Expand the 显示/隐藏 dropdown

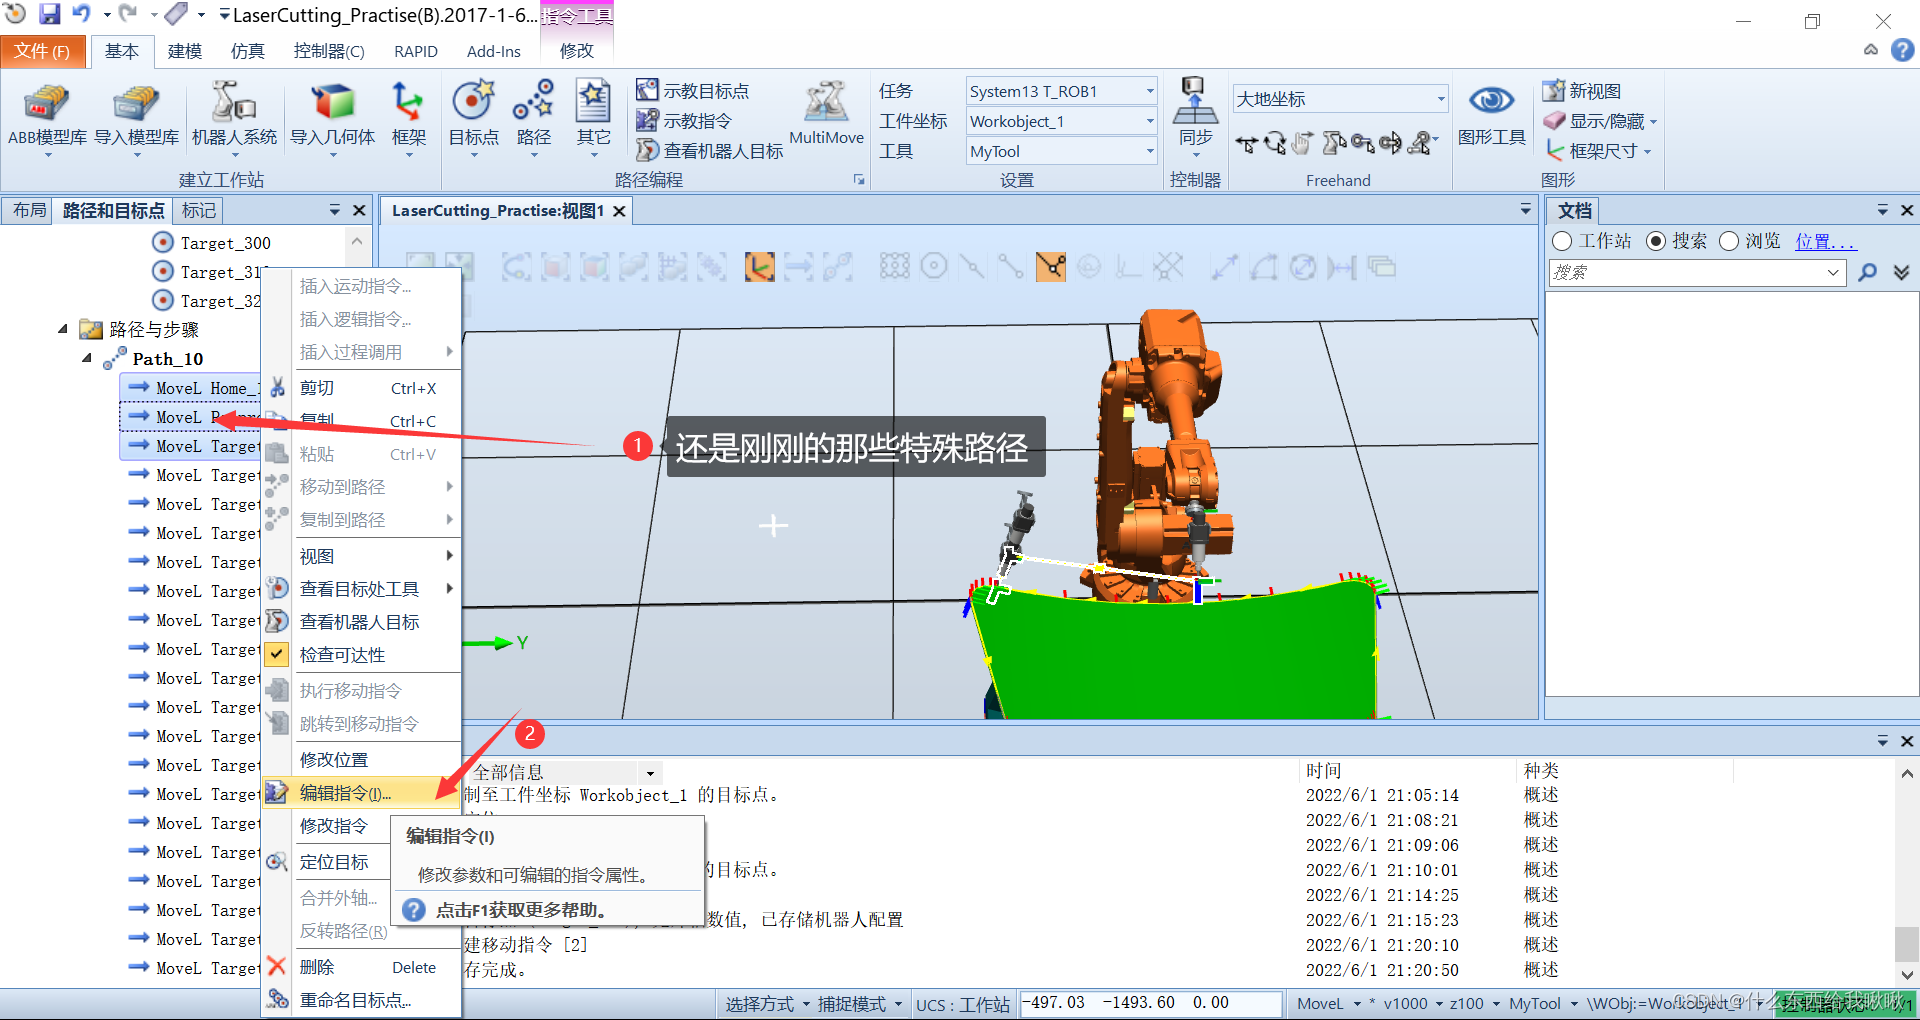tap(1653, 122)
